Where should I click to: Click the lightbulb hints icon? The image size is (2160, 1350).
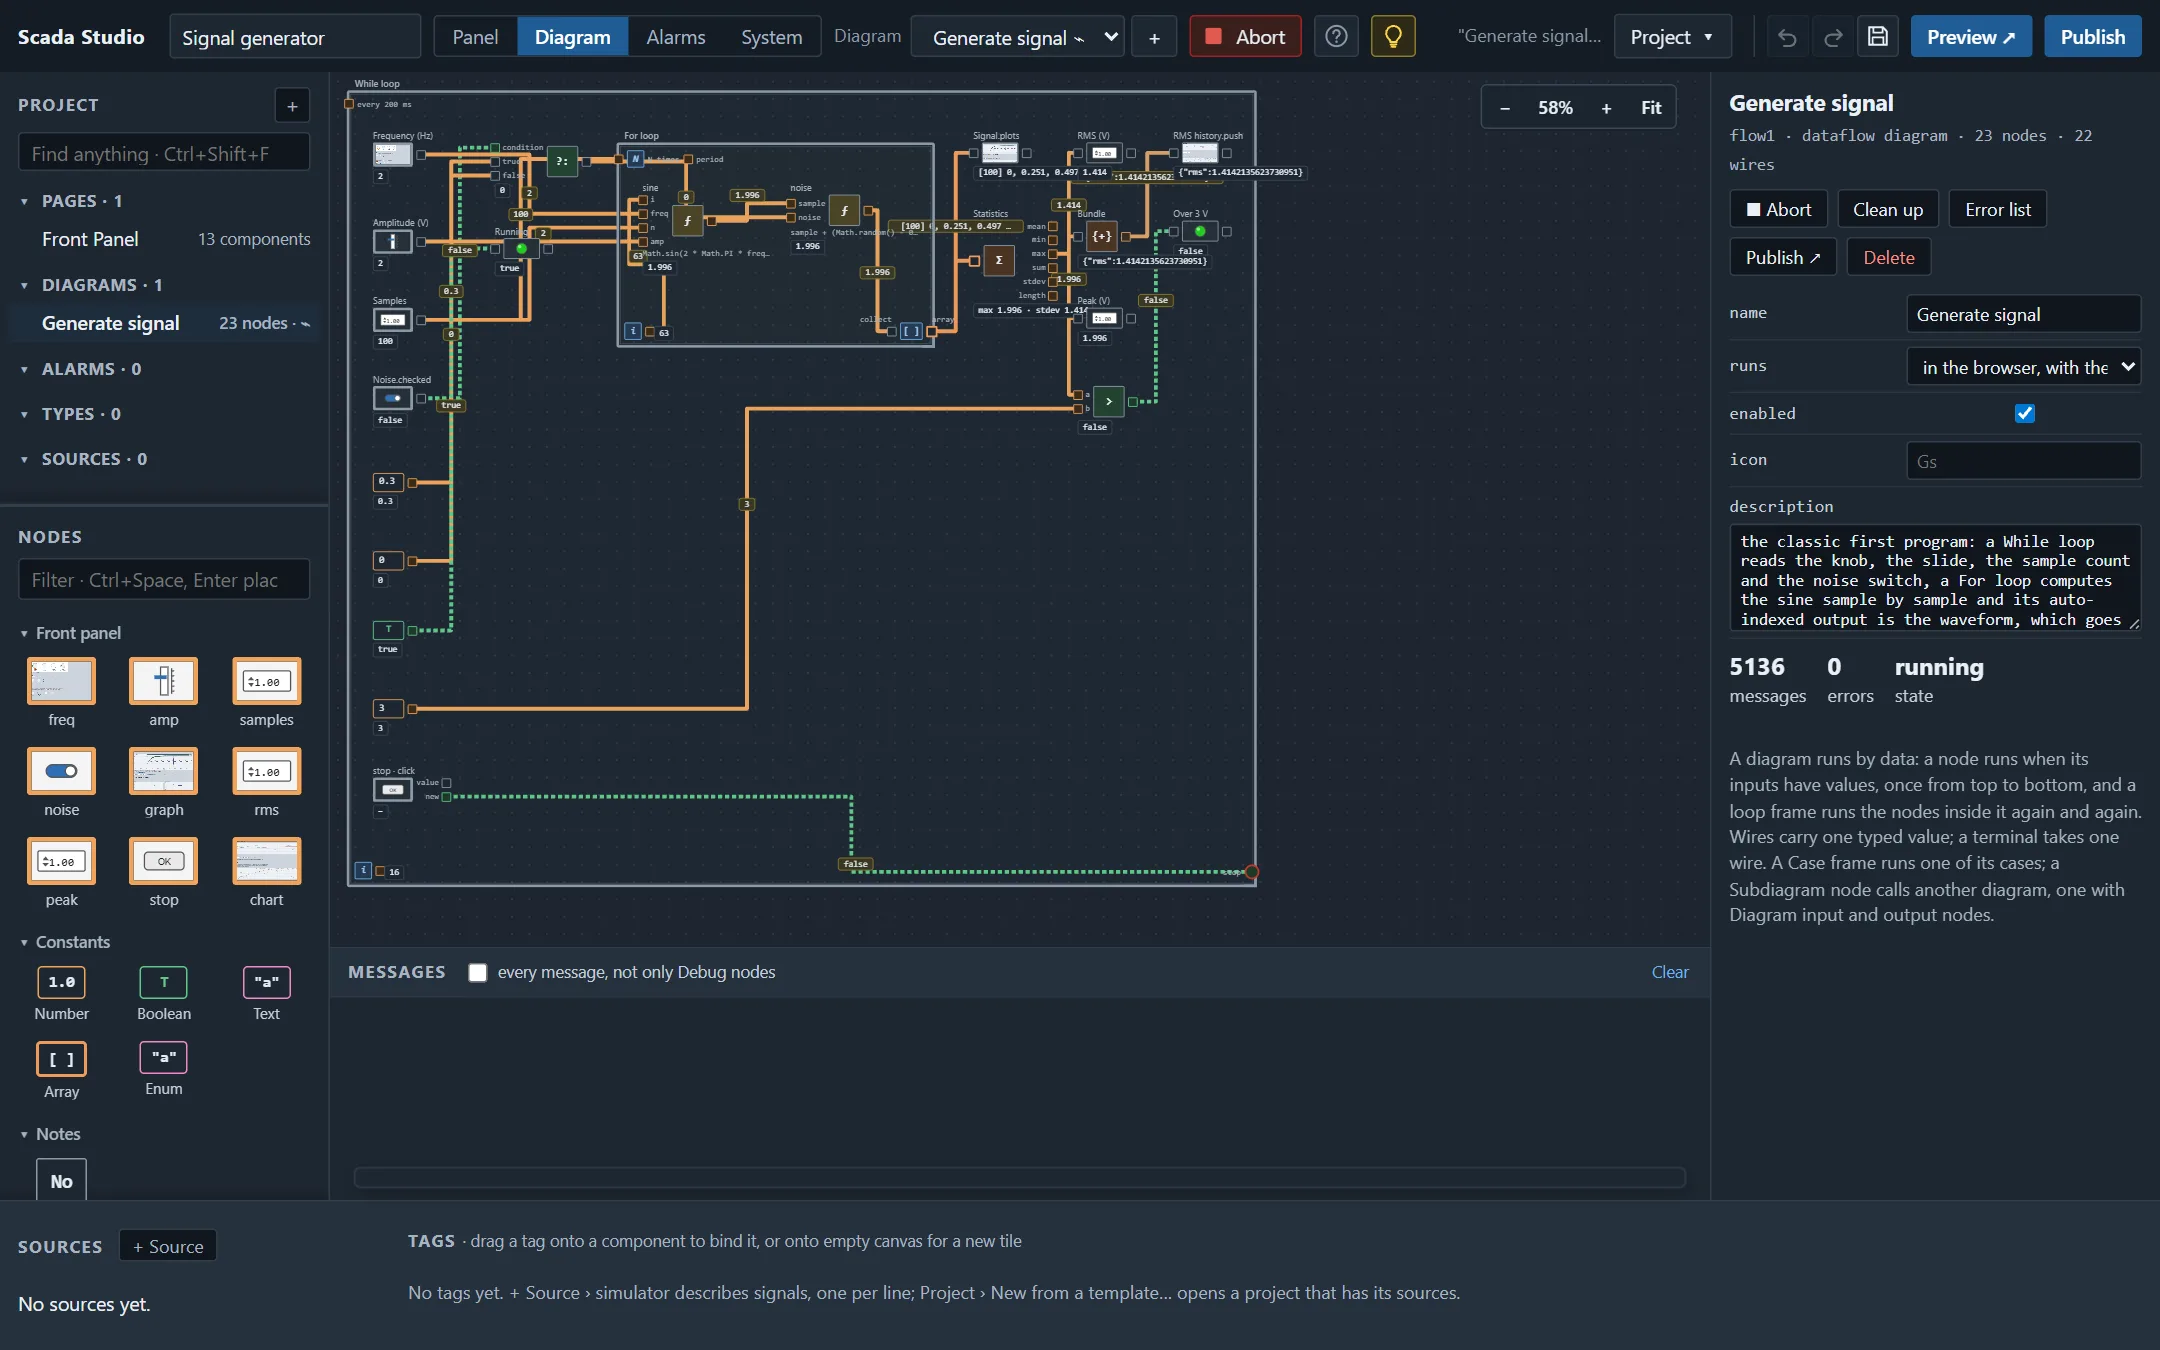point(1393,37)
